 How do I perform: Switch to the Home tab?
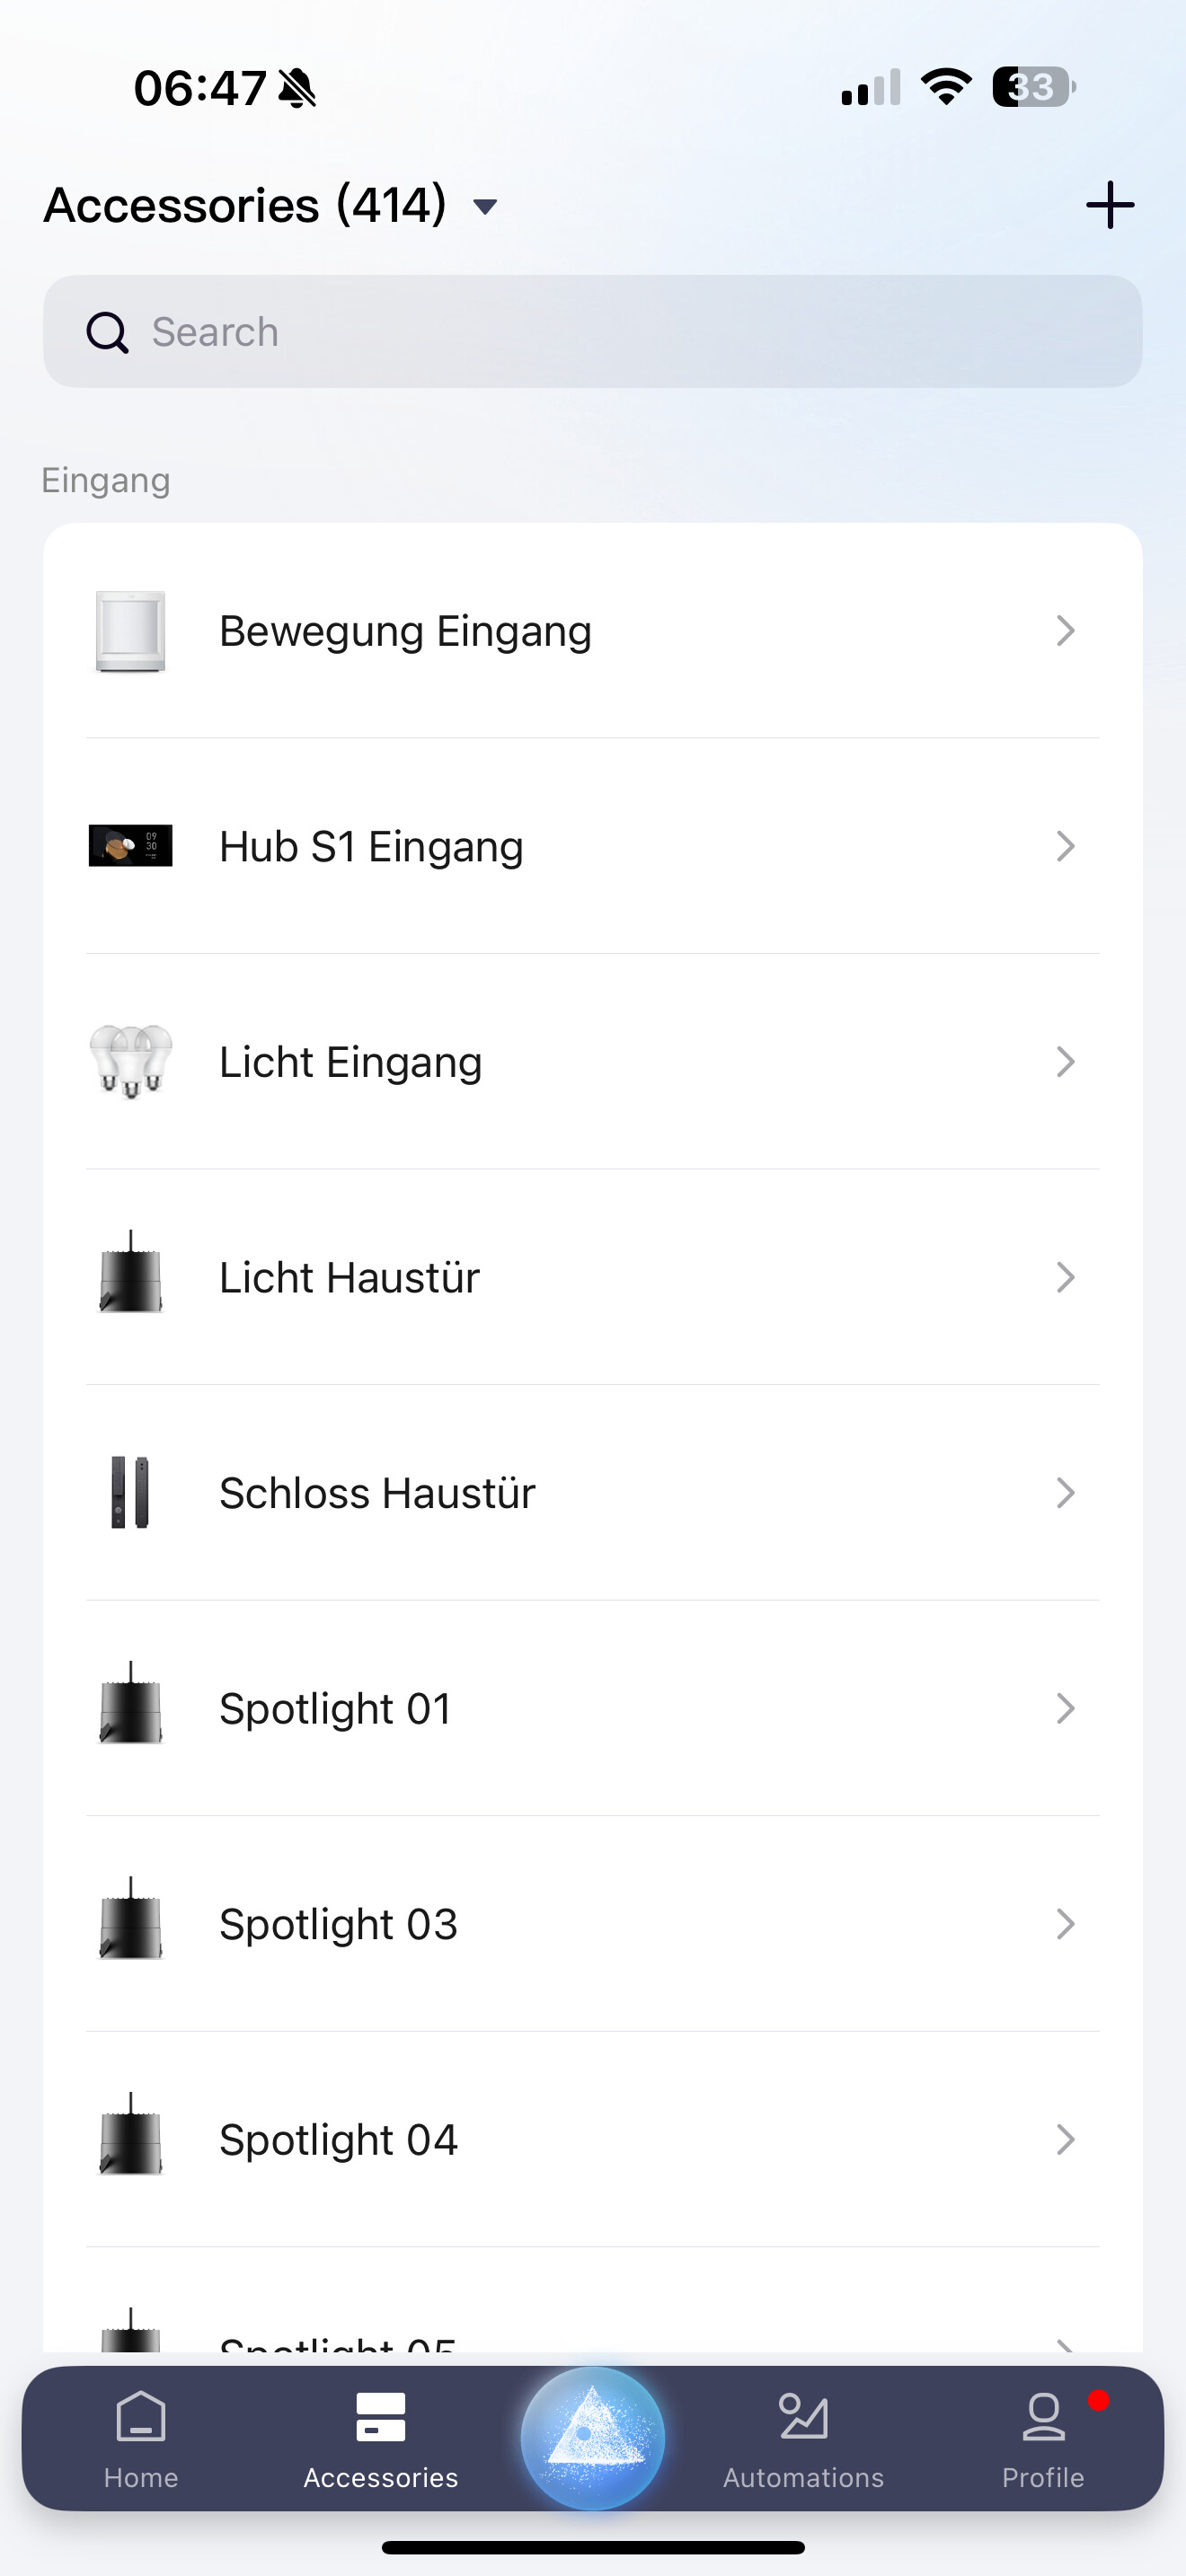[141, 2439]
